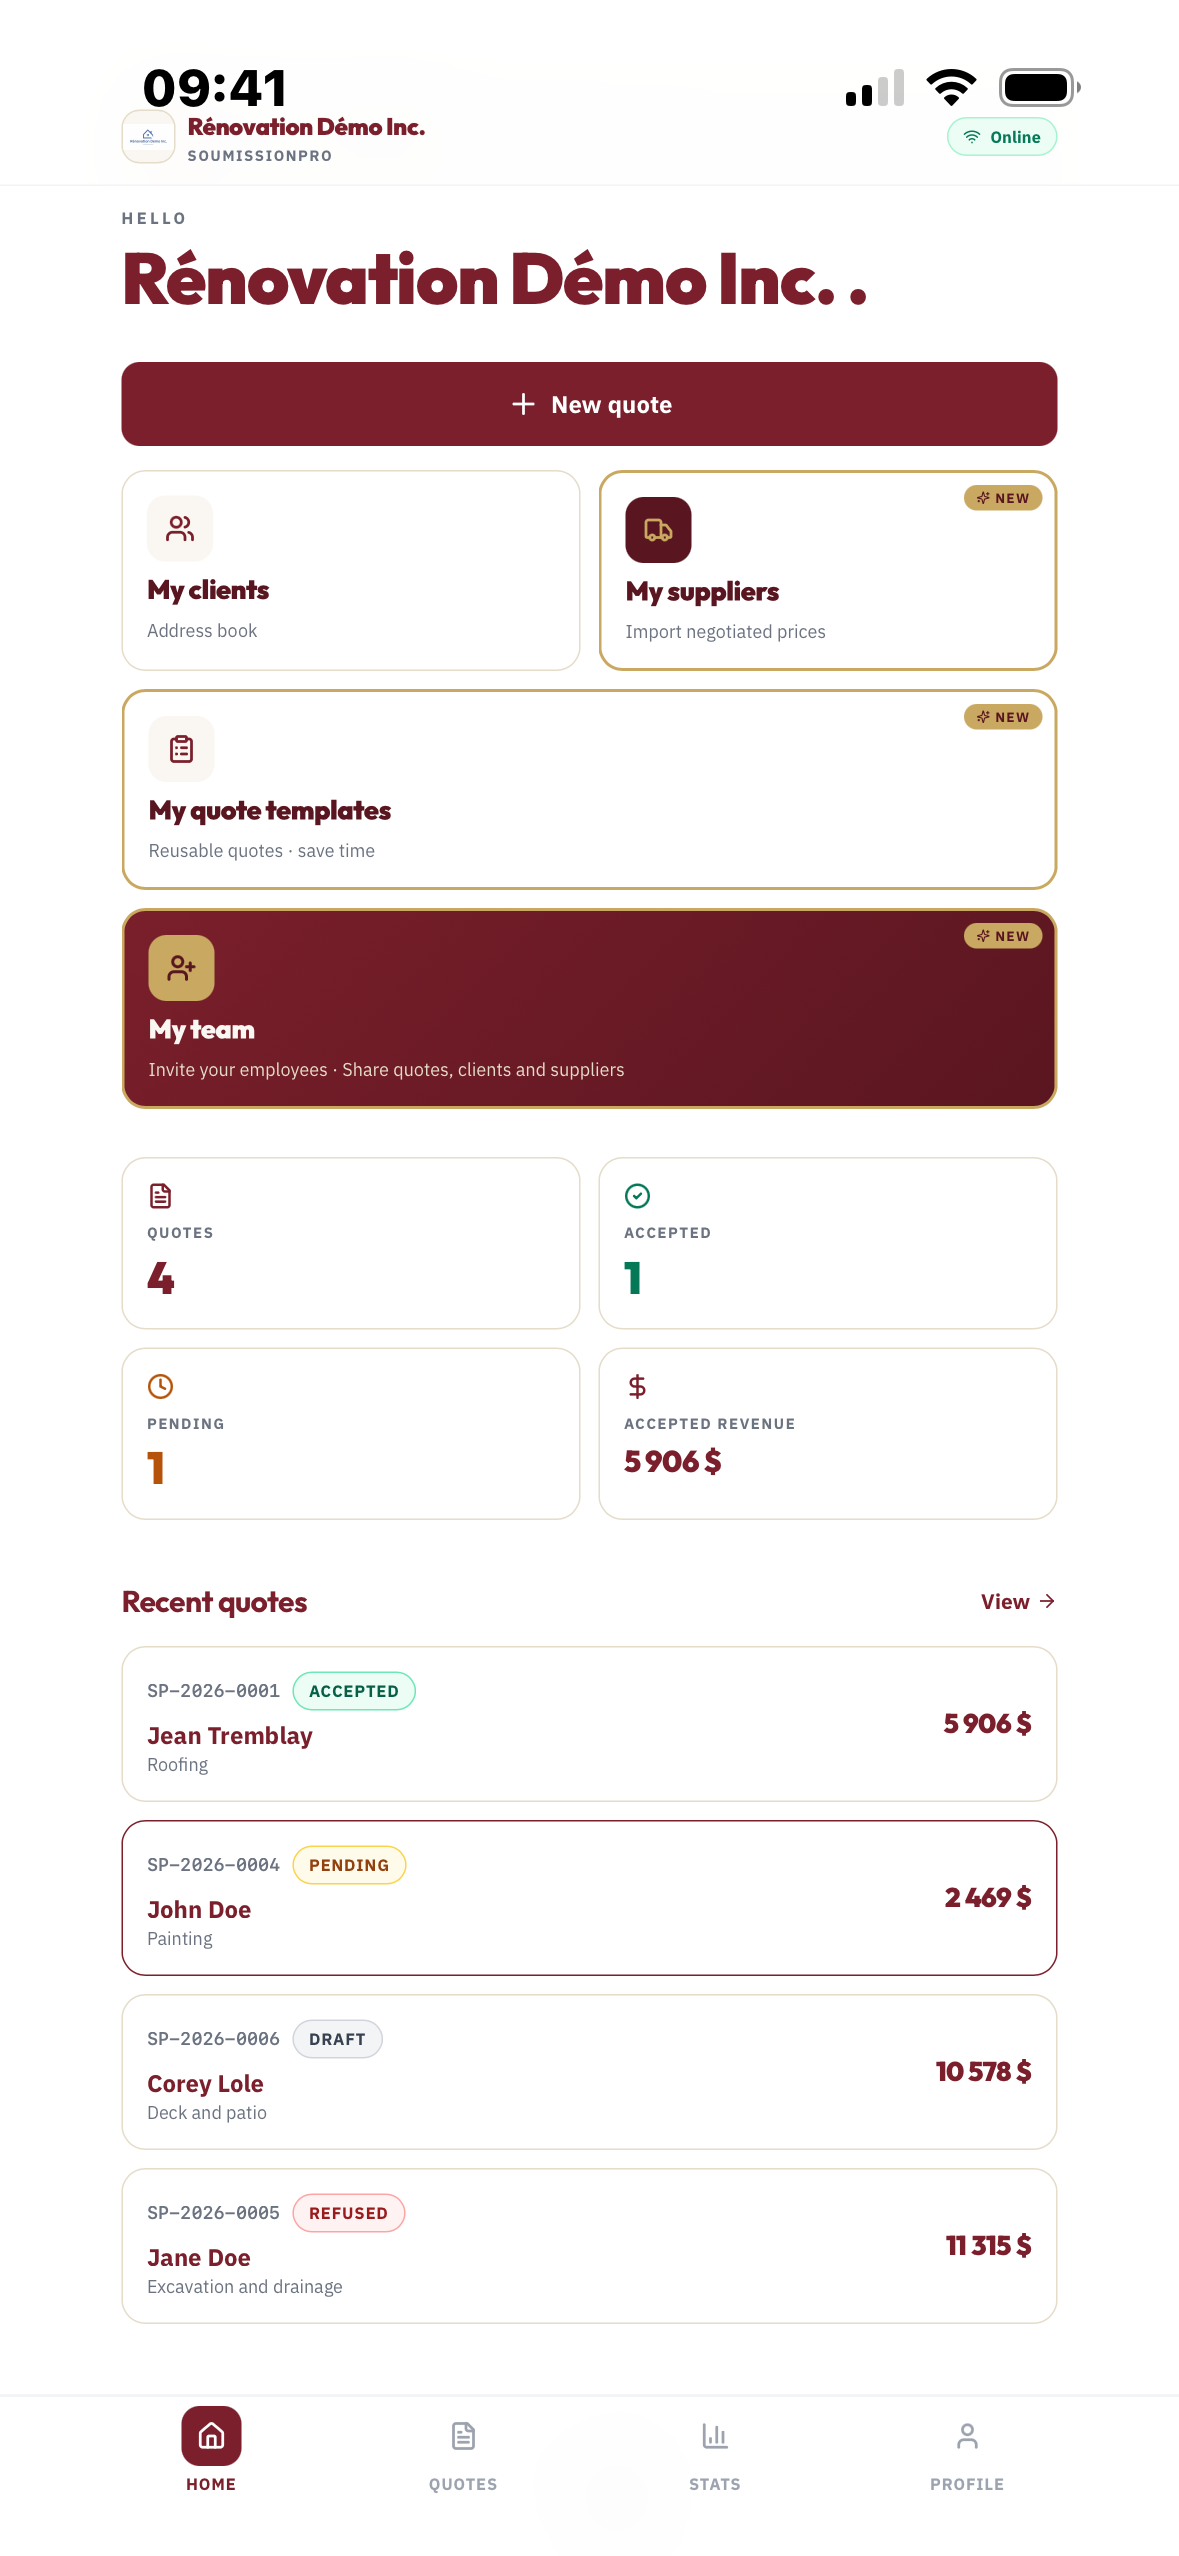Open the Stats bar chart icon
This screenshot has height=2556, width=1179.
tap(715, 2436)
